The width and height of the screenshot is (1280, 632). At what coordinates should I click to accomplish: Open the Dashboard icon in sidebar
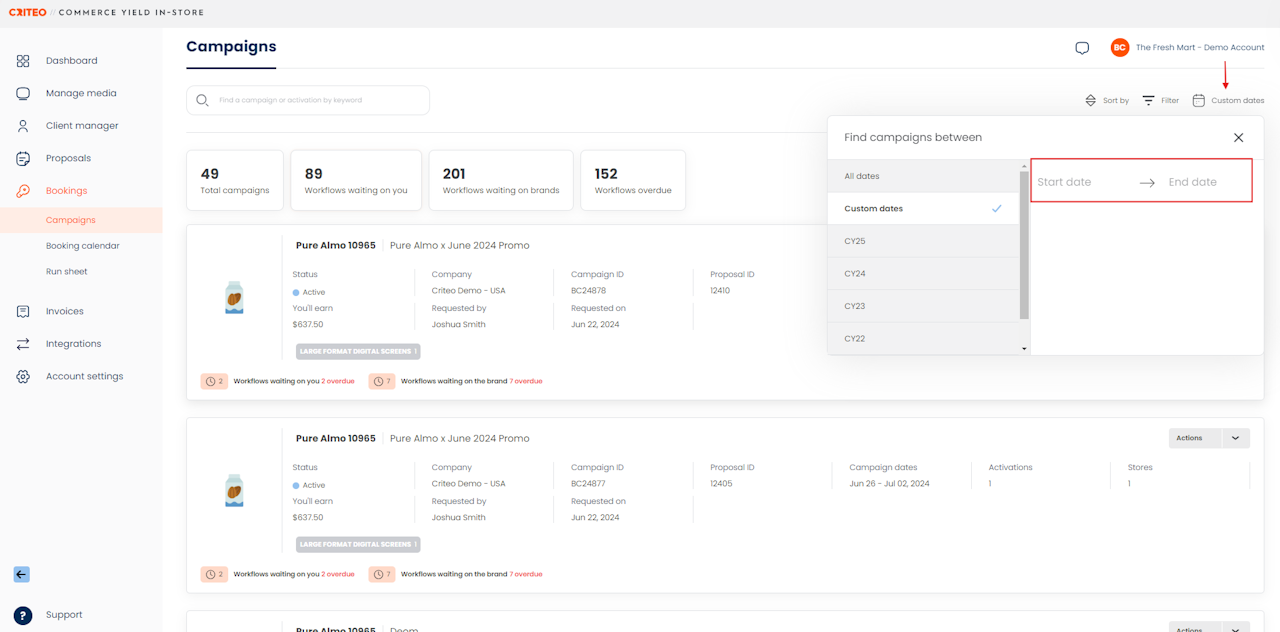tap(23, 61)
